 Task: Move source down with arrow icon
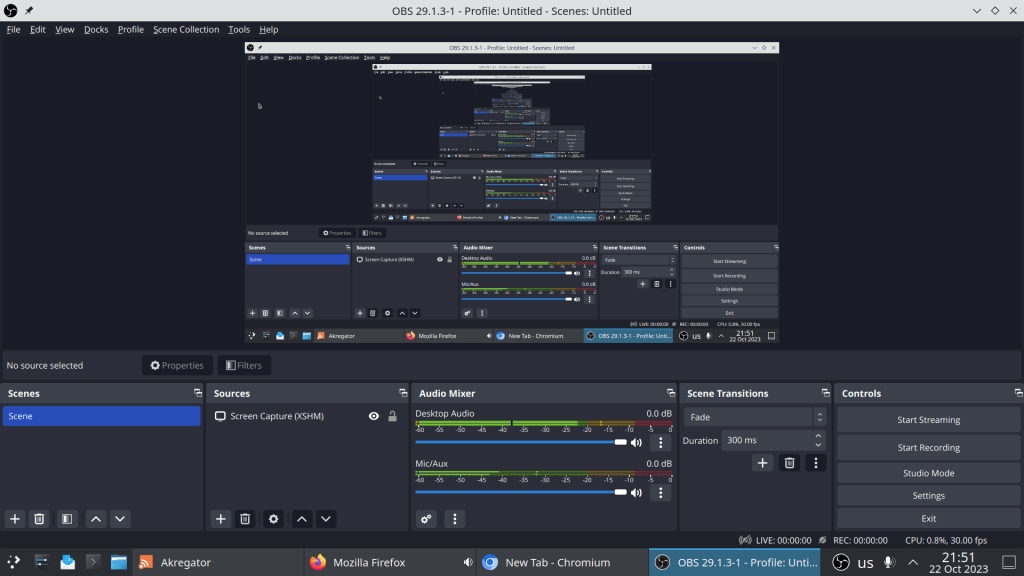click(326, 519)
